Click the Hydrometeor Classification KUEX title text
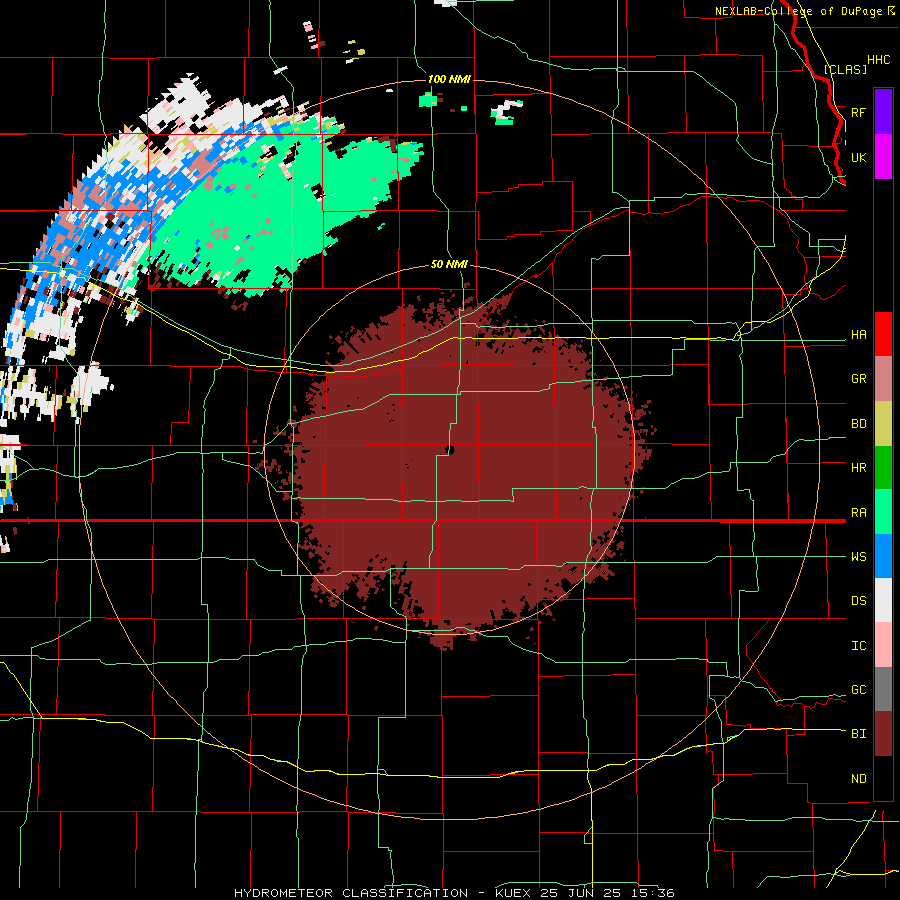900x900 pixels. [454, 893]
